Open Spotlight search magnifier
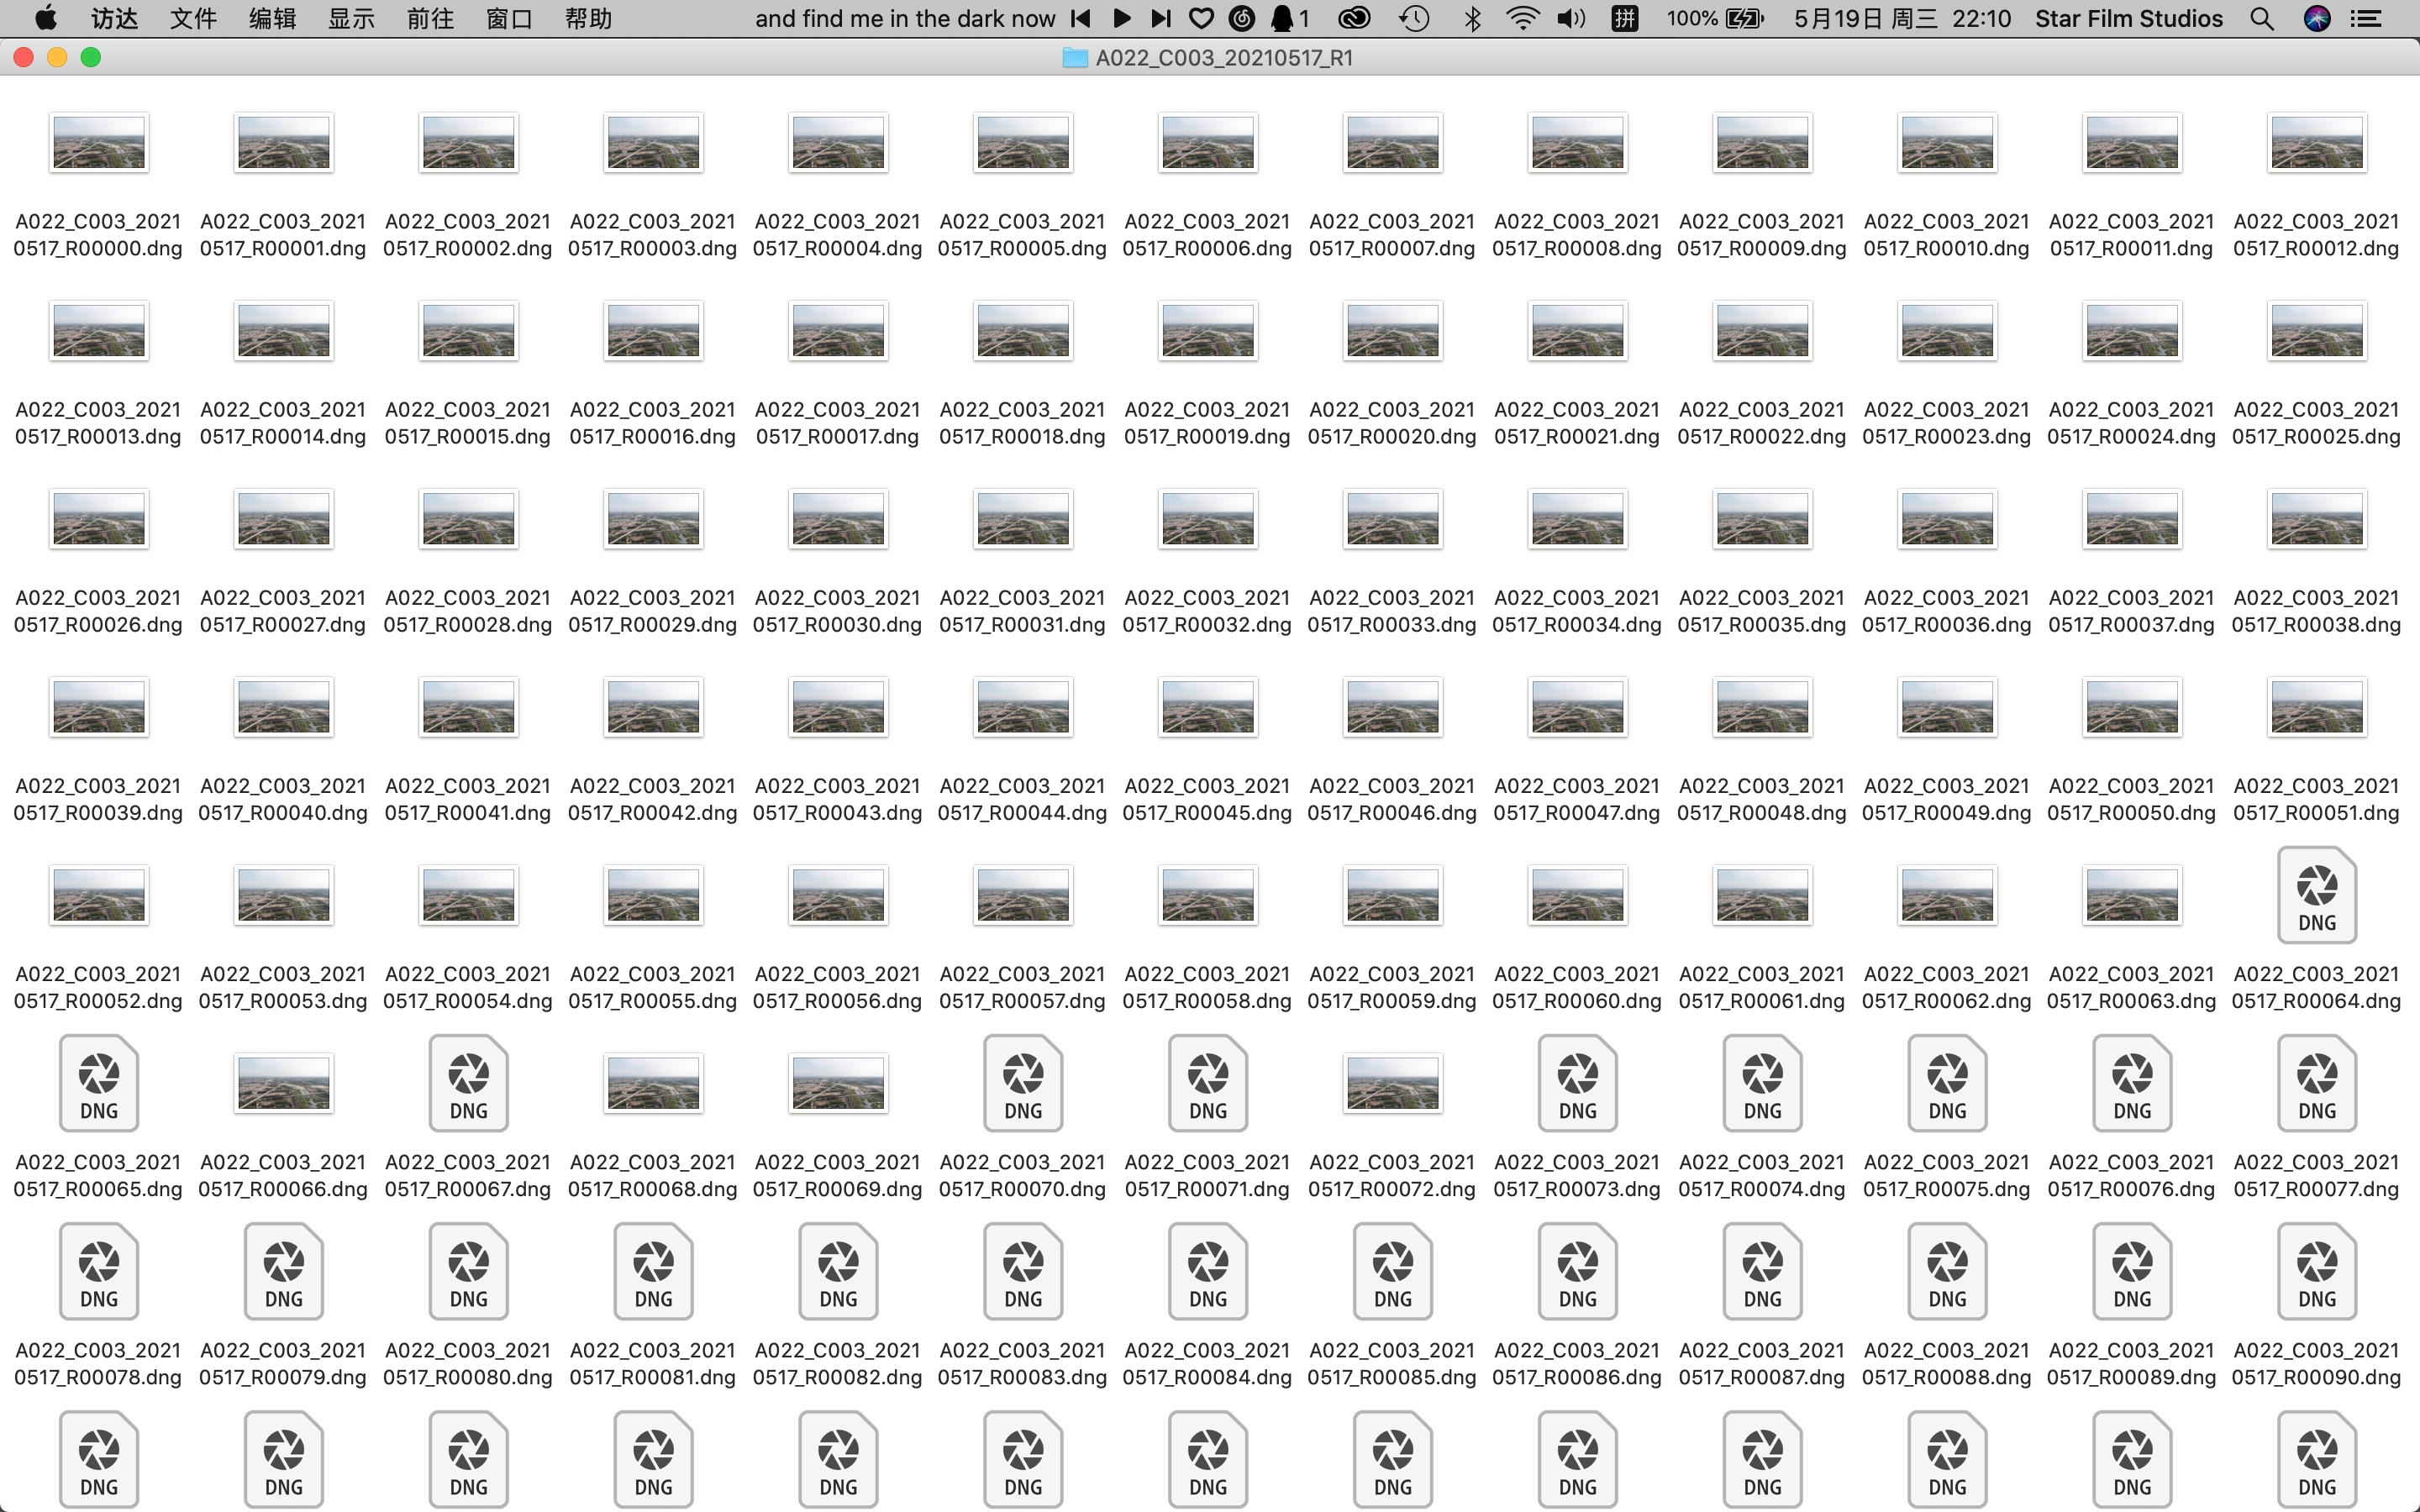 point(2262,18)
